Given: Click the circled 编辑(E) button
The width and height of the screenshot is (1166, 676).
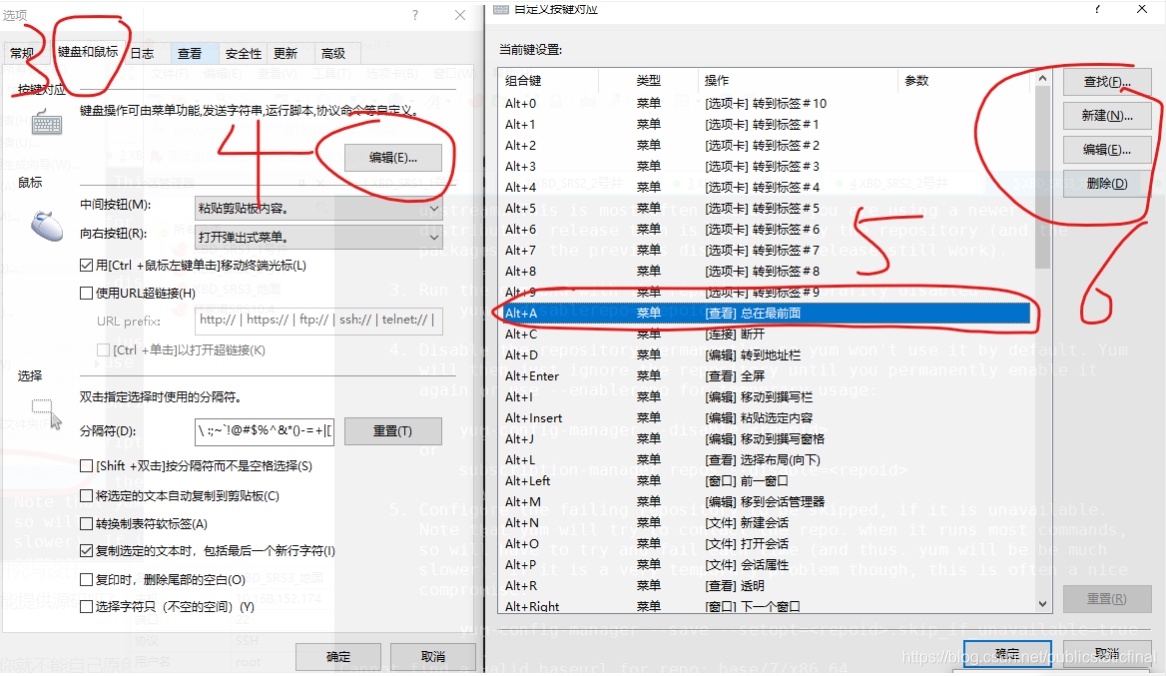Looking at the screenshot, I should (394, 158).
